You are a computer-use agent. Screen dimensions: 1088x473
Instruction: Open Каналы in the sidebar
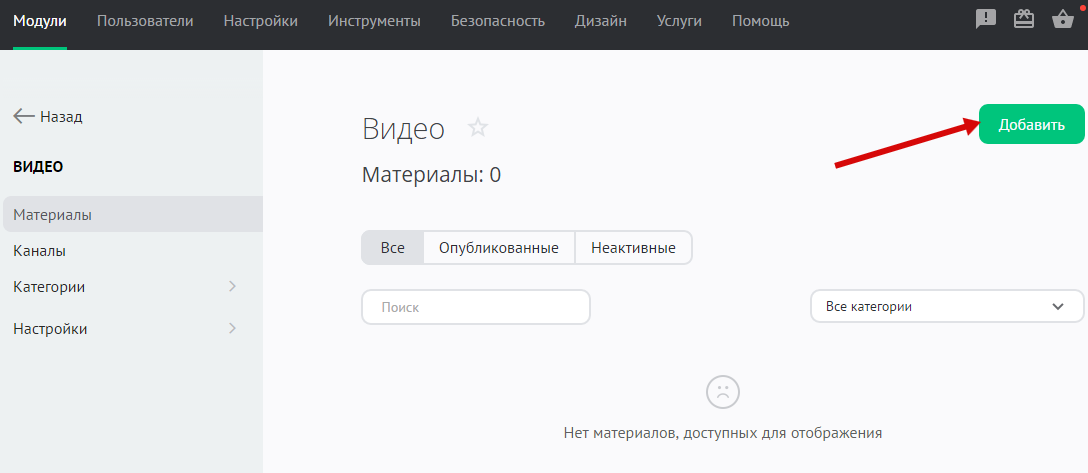[40, 251]
